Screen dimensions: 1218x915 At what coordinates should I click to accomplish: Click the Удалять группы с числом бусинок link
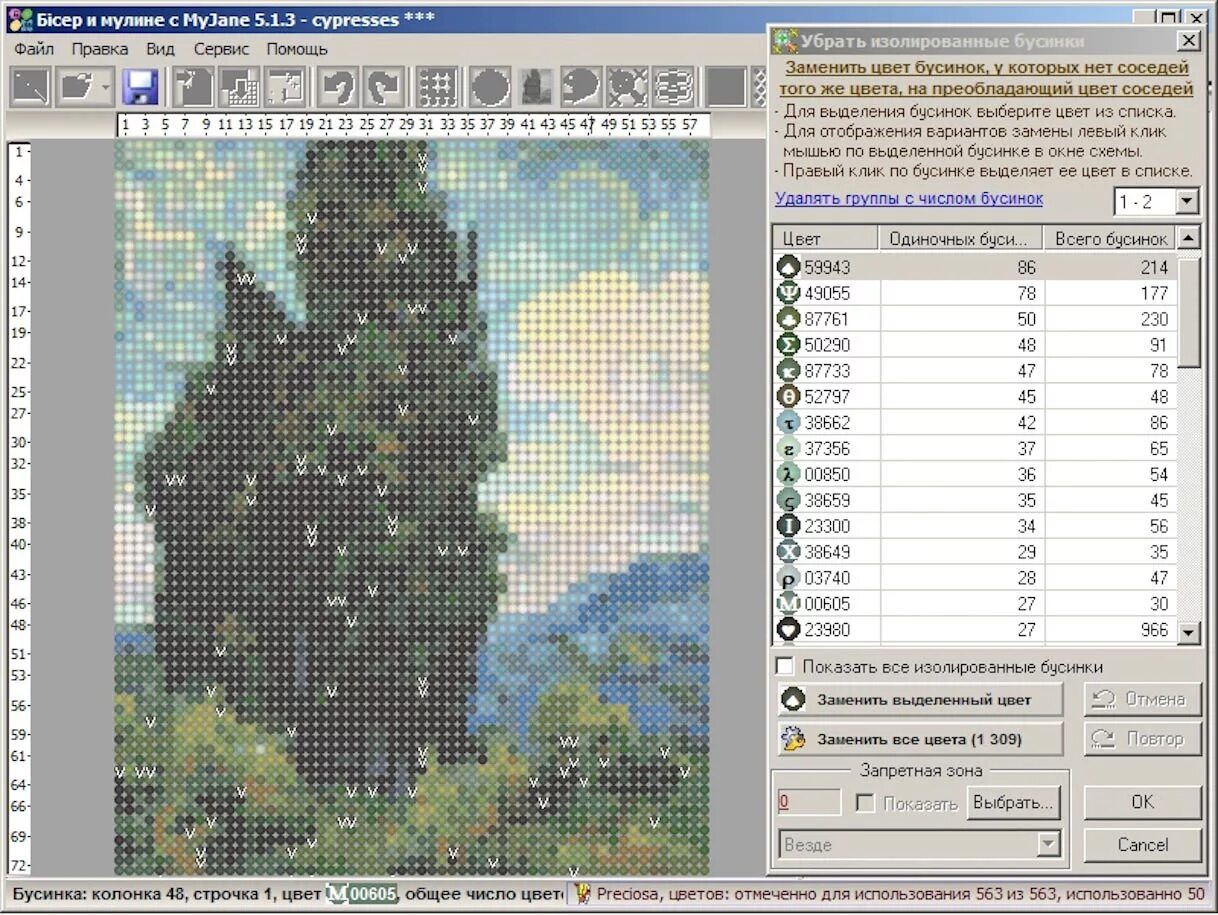909,198
